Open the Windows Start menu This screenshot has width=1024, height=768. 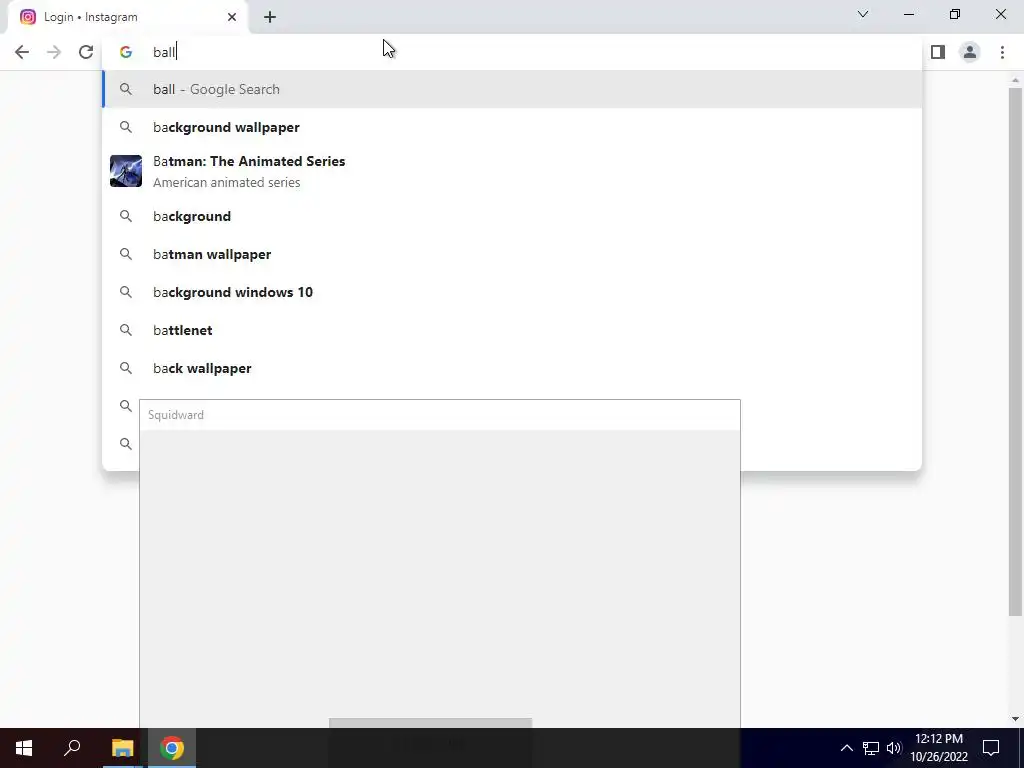tap(24, 748)
